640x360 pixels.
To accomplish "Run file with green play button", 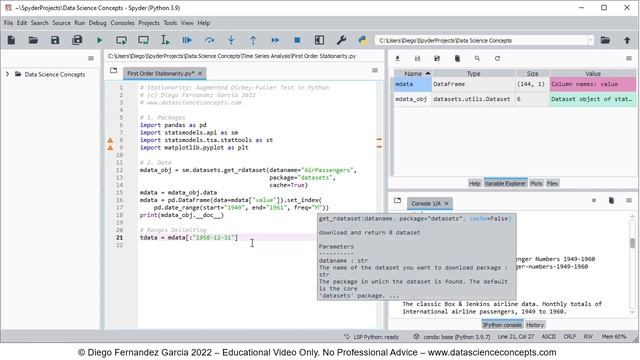I will (99, 40).
